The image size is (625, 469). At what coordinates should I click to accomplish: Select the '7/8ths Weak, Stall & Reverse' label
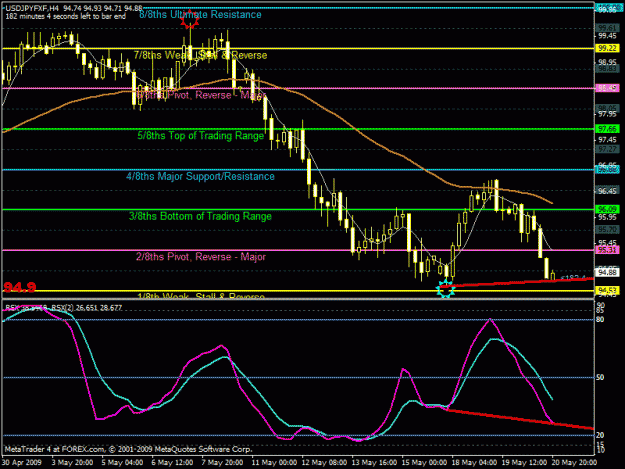click(200, 55)
